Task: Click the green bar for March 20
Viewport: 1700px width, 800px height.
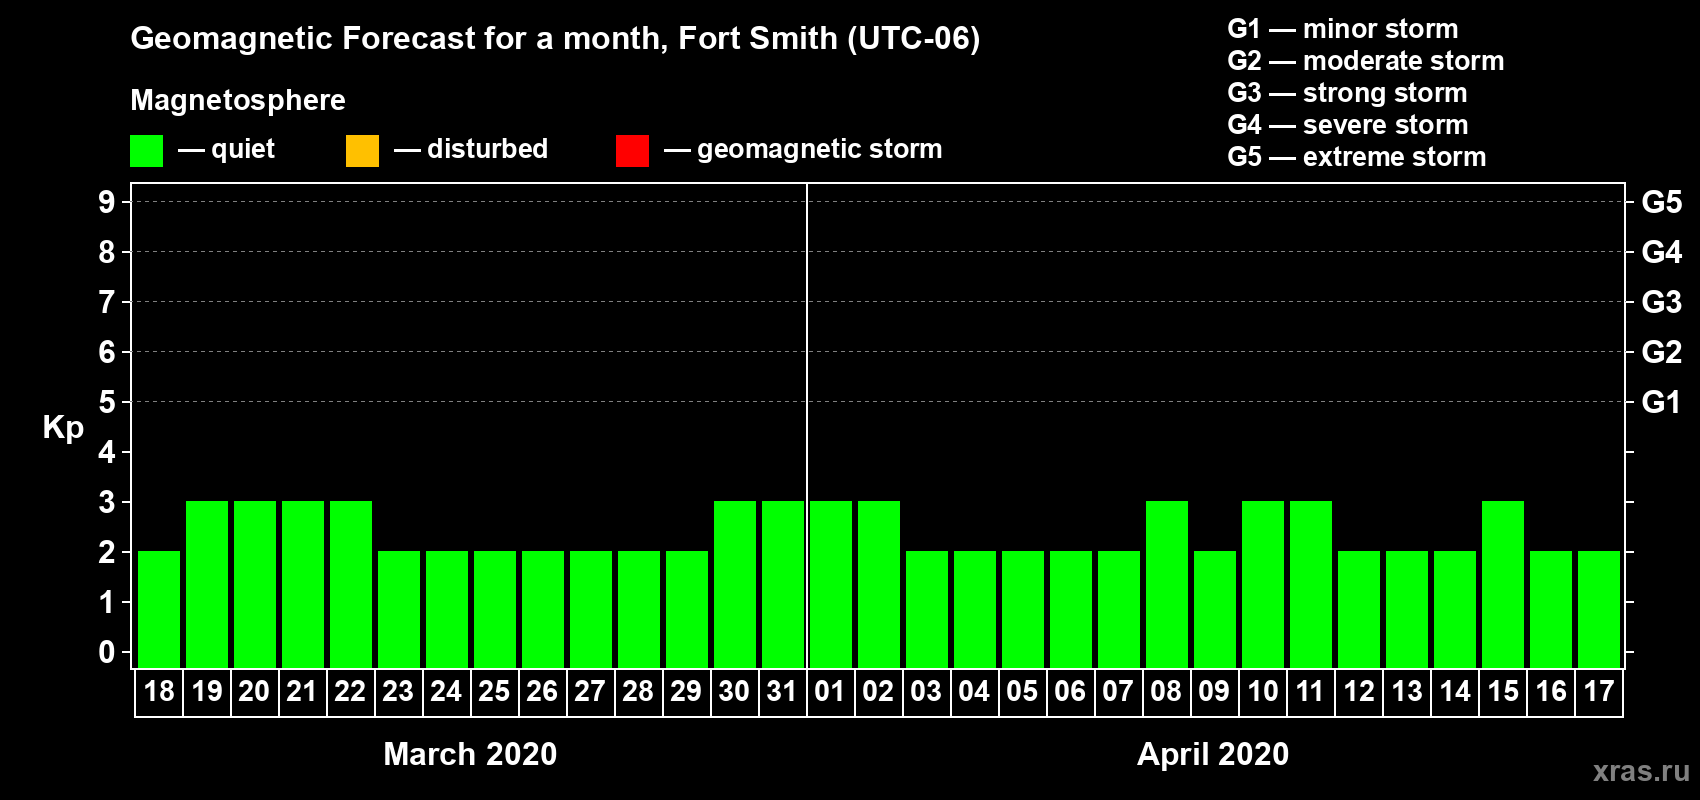Action: tap(255, 584)
